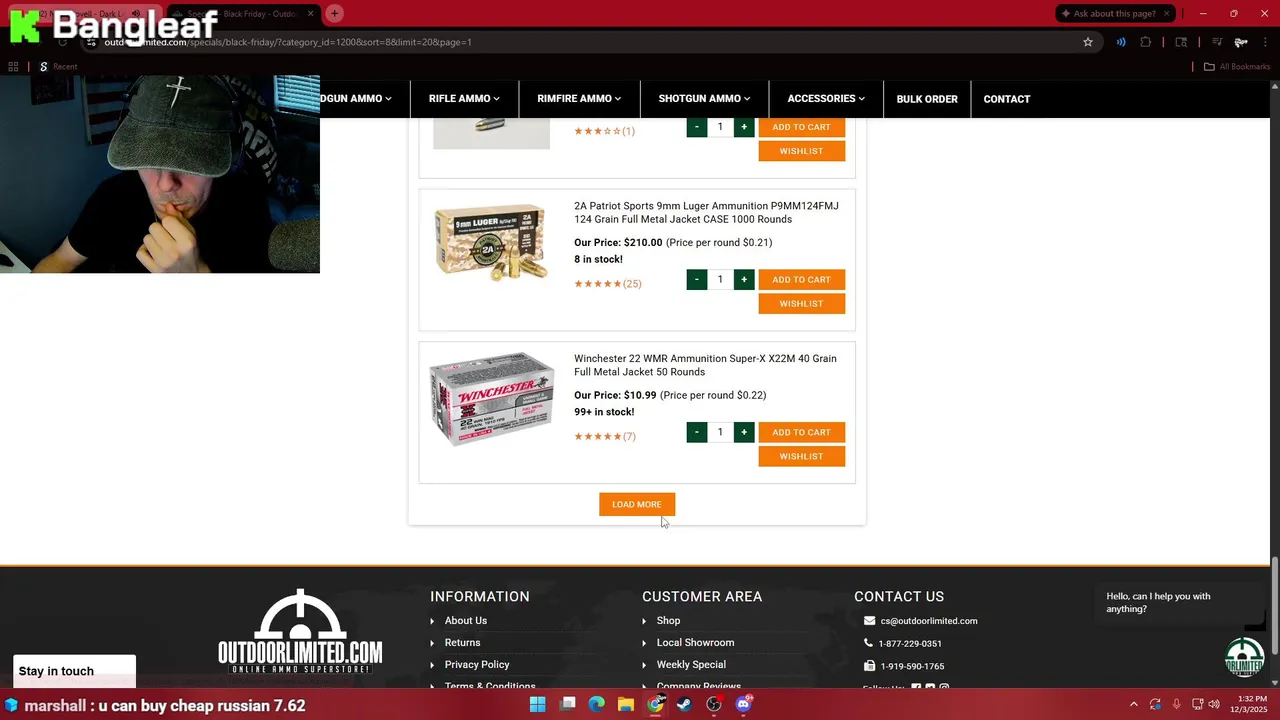Click quantity field for Winchester 22 WMR
The height and width of the screenshot is (720, 1280).
720,433
